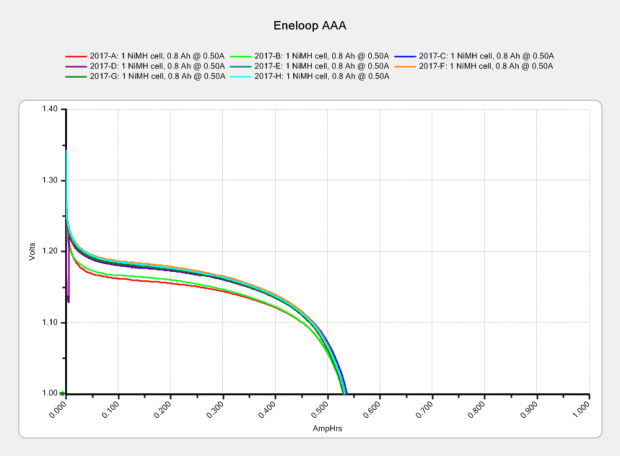620x456 pixels.
Task: Click the Eneloop AAA chart title
Action: tap(310, 26)
